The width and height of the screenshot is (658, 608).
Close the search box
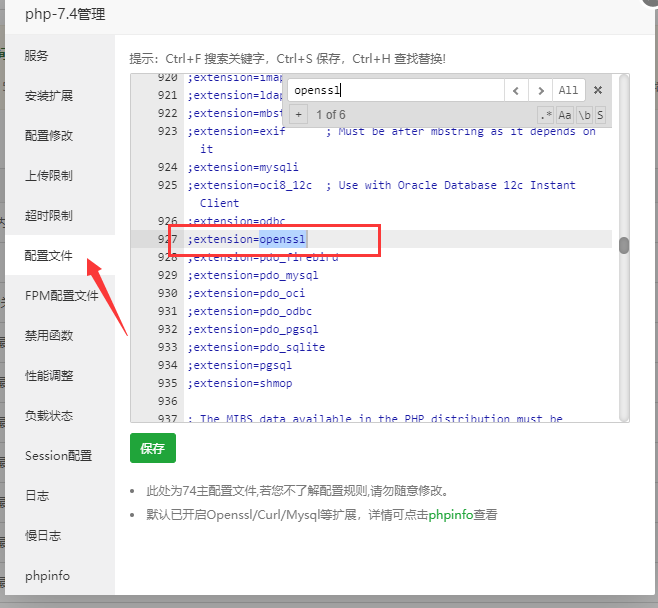(x=598, y=90)
